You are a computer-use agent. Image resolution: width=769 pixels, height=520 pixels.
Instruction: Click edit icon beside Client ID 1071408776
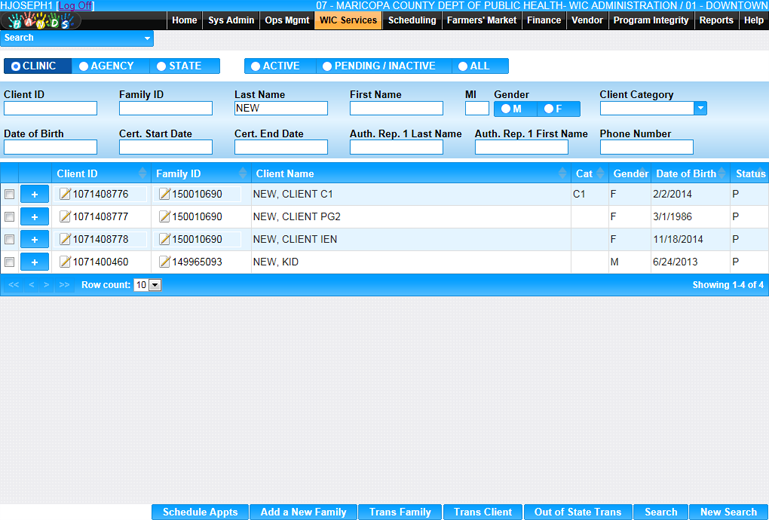coord(65,194)
